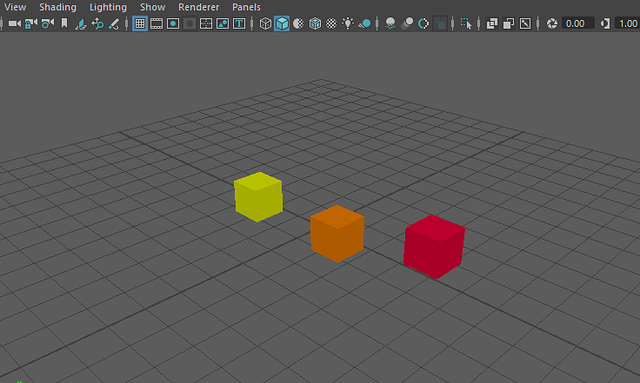
Task: Enable the Resolution Gate icon
Action: (x=173, y=24)
